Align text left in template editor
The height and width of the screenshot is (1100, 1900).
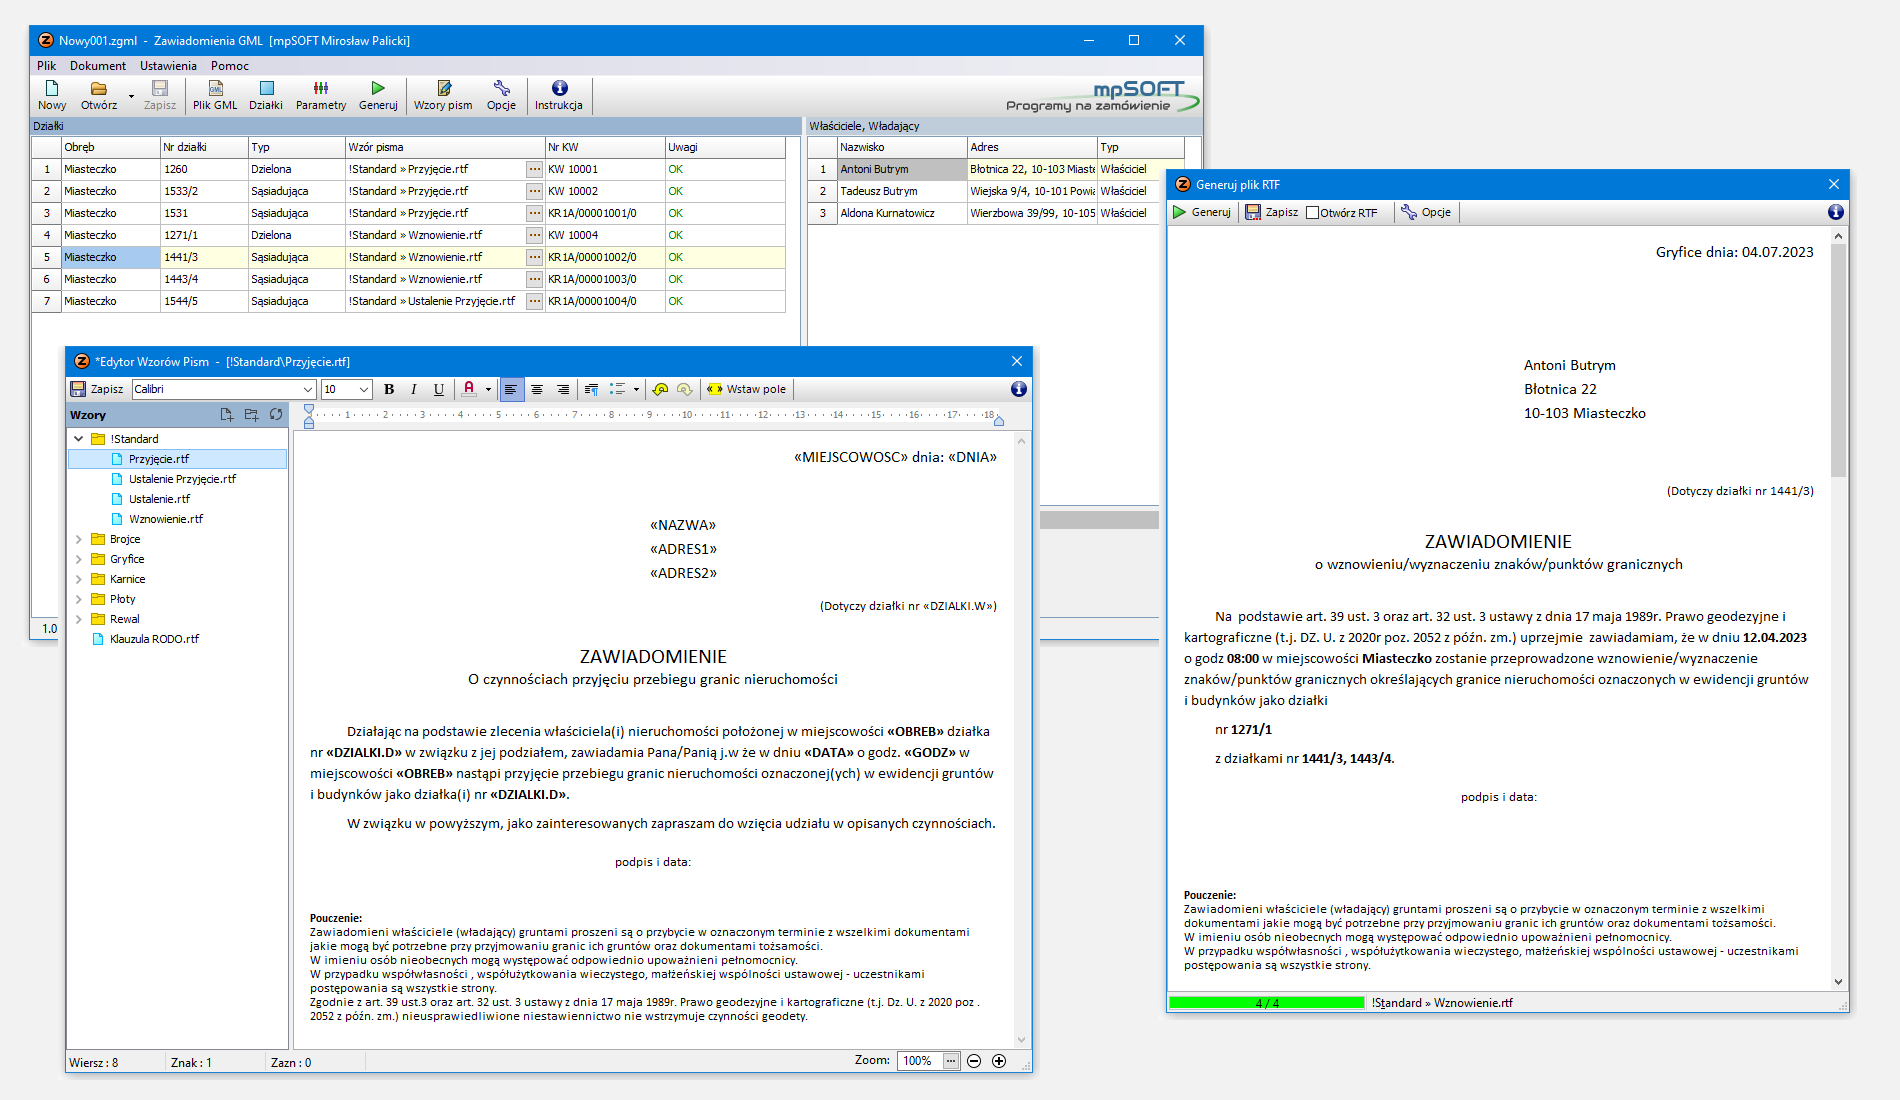(511, 389)
